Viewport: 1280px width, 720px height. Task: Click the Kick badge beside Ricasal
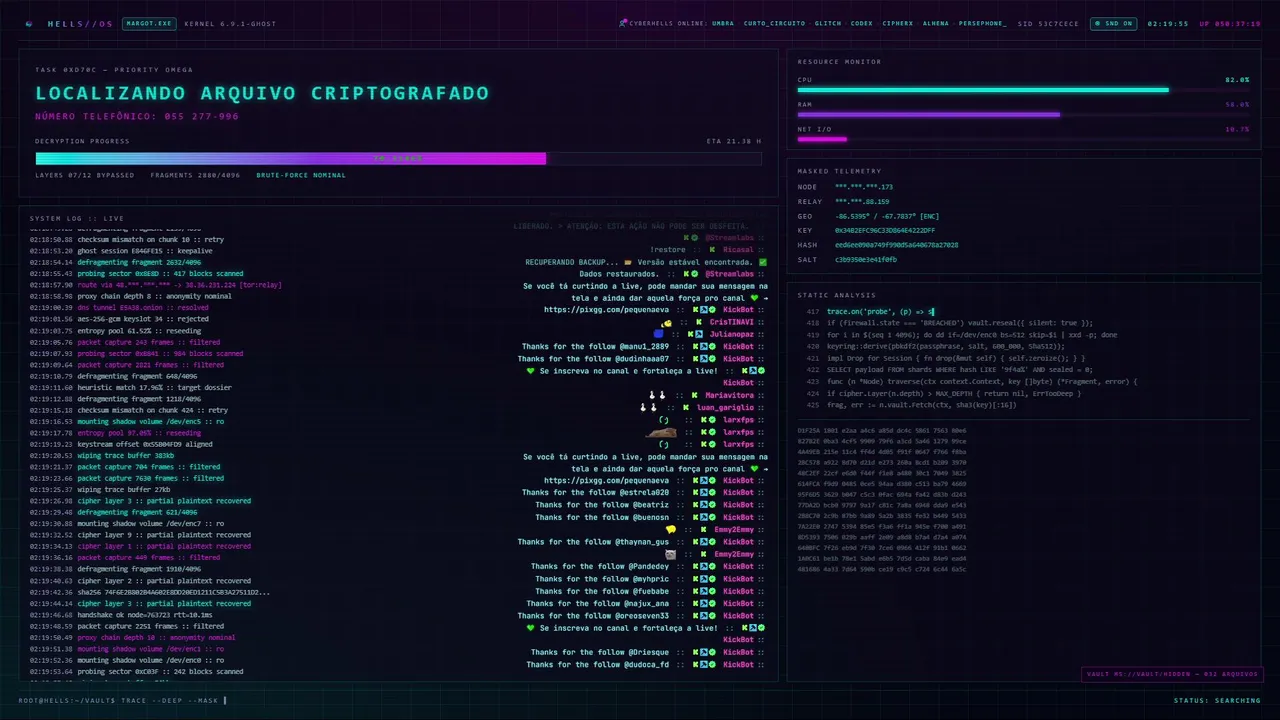[x=713, y=250]
